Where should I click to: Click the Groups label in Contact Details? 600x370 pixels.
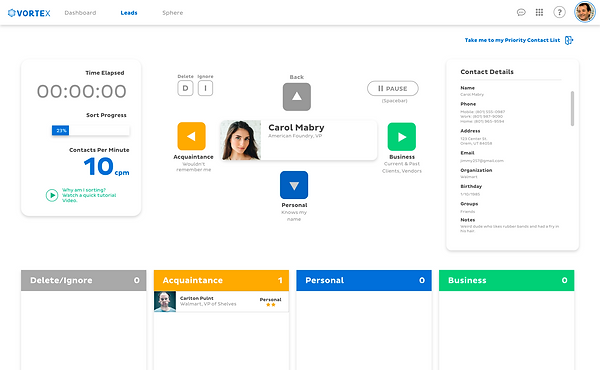tap(469, 204)
